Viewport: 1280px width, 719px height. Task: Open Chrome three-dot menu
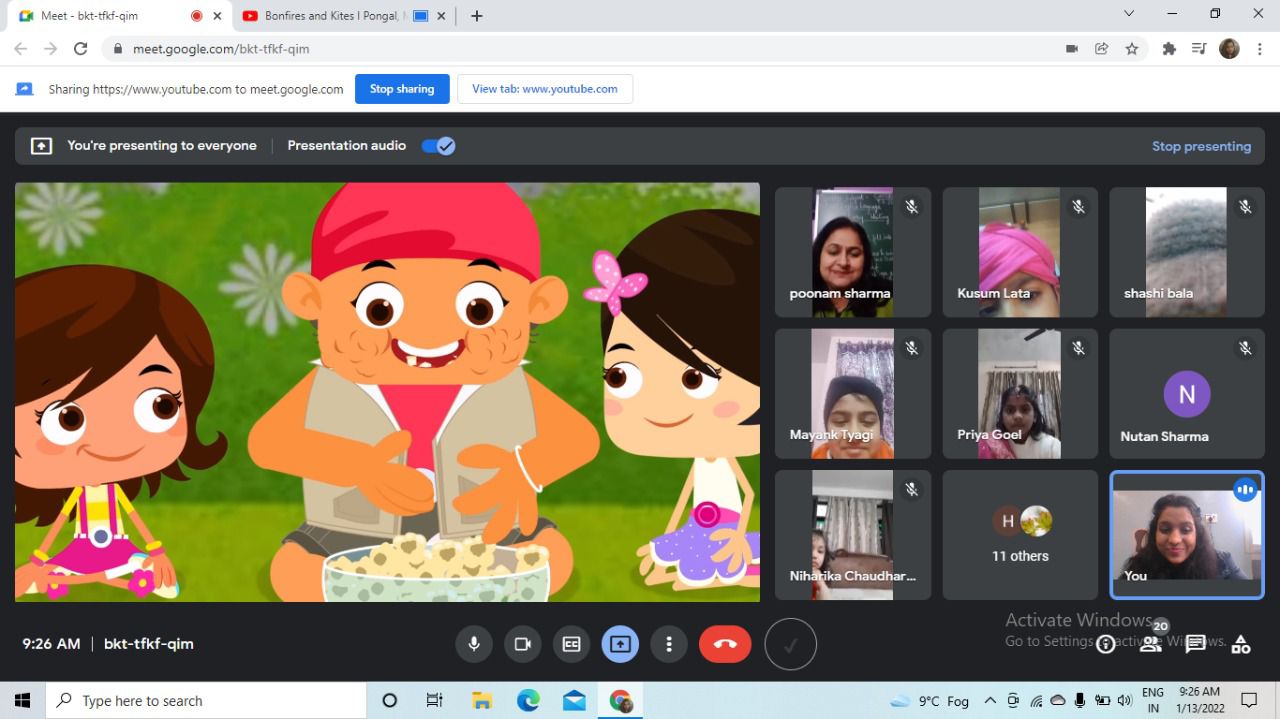1258,48
